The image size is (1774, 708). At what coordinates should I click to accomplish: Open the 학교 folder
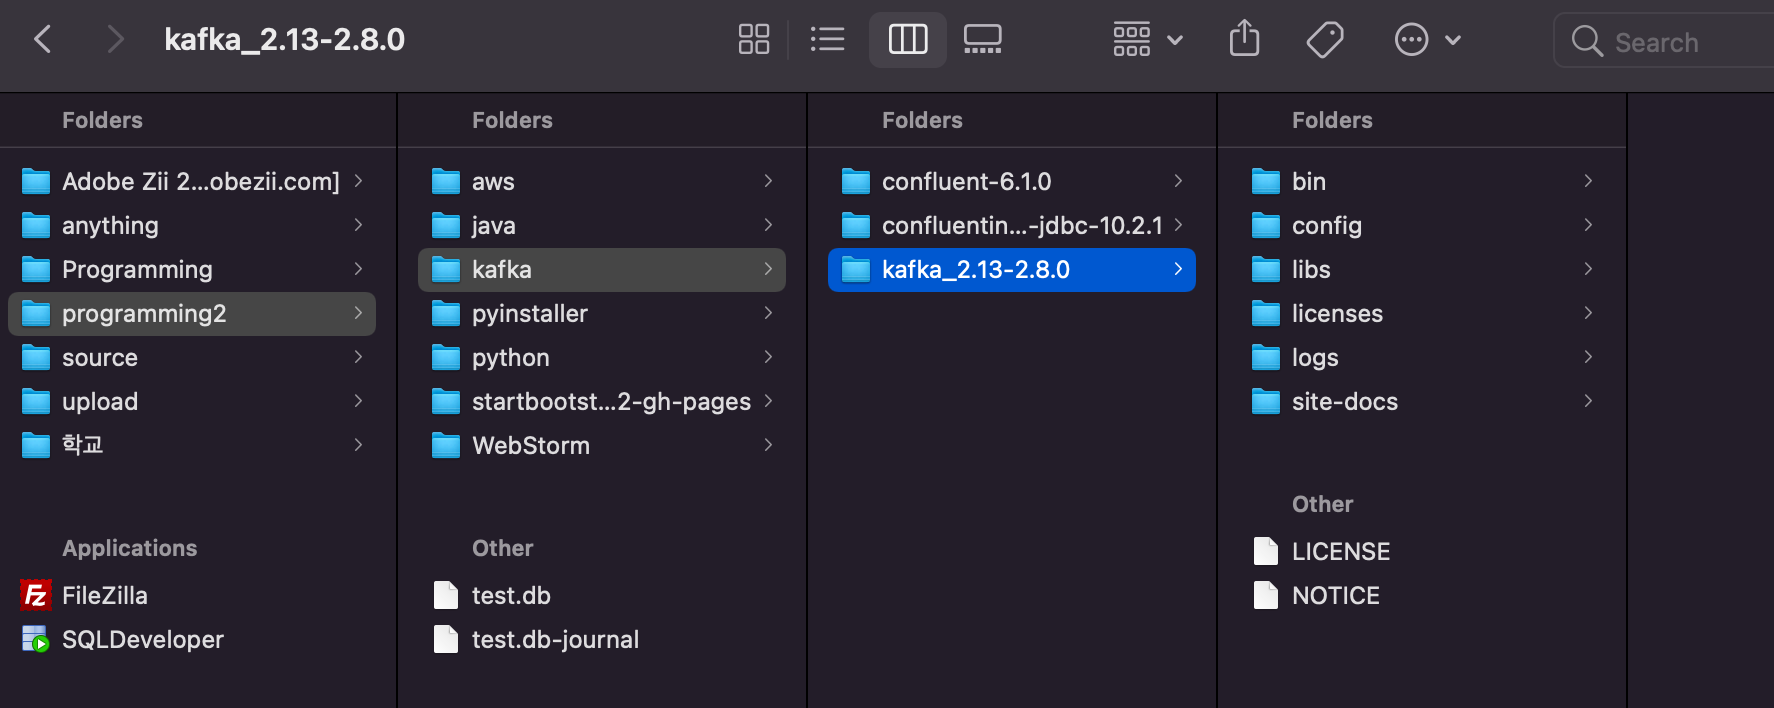point(192,445)
